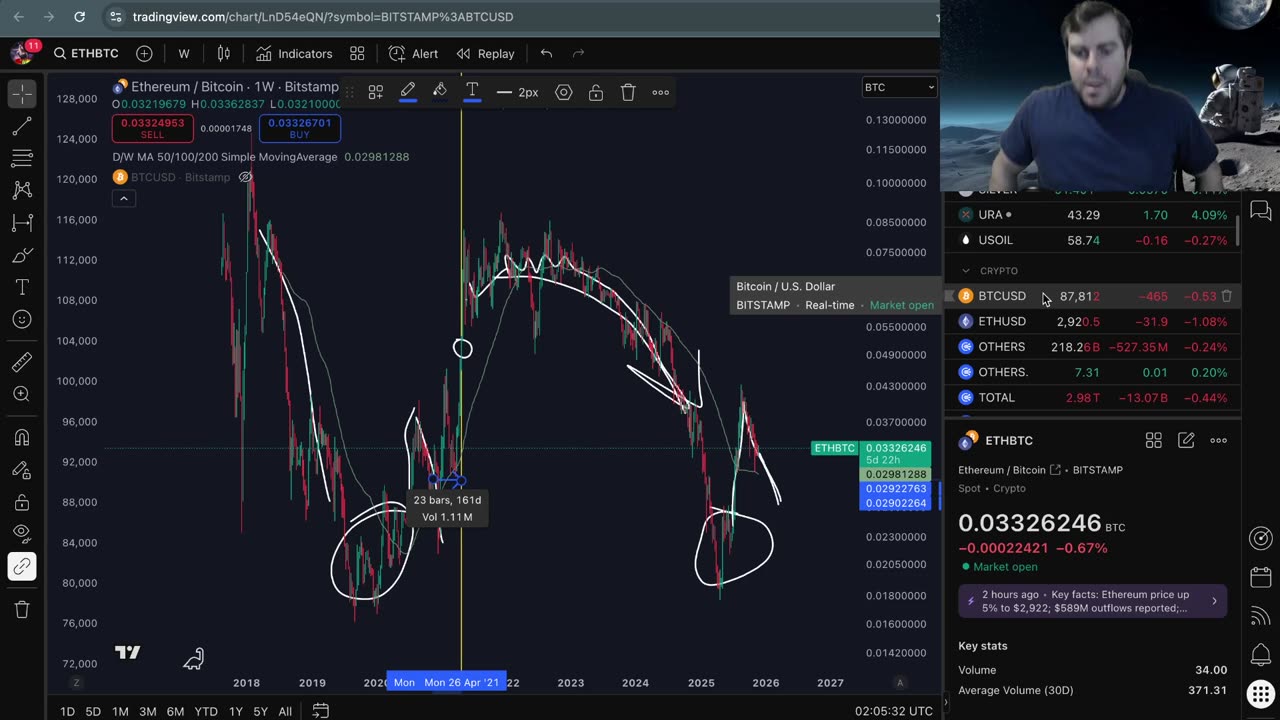Open the chats speech bubble panel
This screenshot has width=1280, height=720.
(x=1261, y=211)
